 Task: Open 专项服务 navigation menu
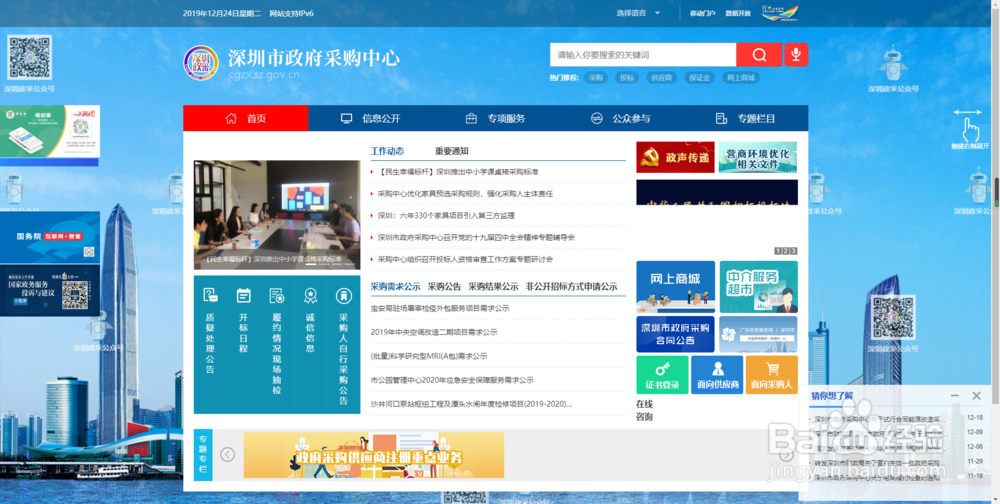pos(496,118)
